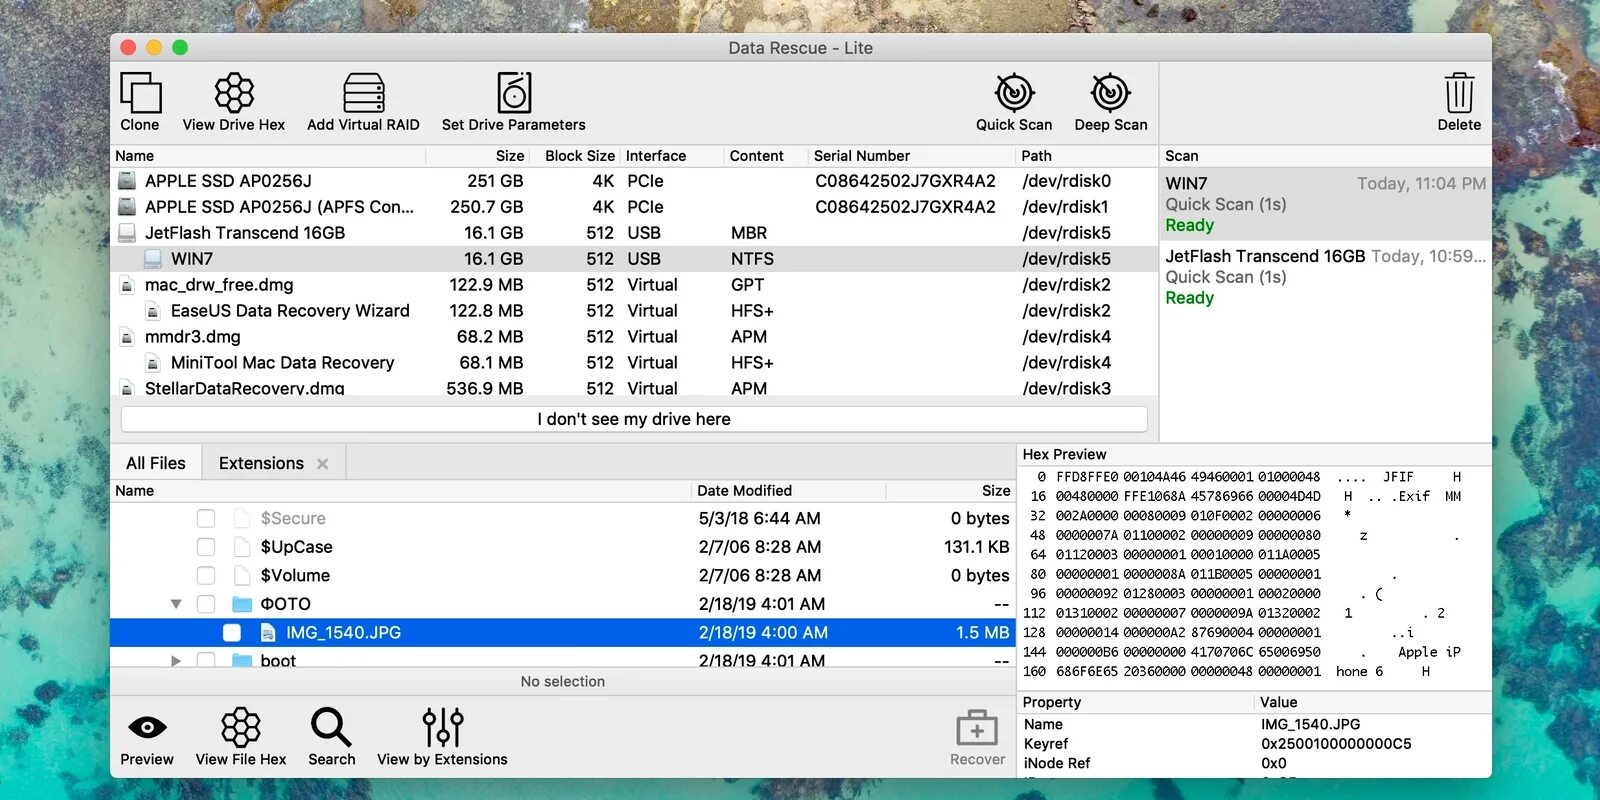
Task: Check the $Secure file checkbox
Action: click(206, 518)
